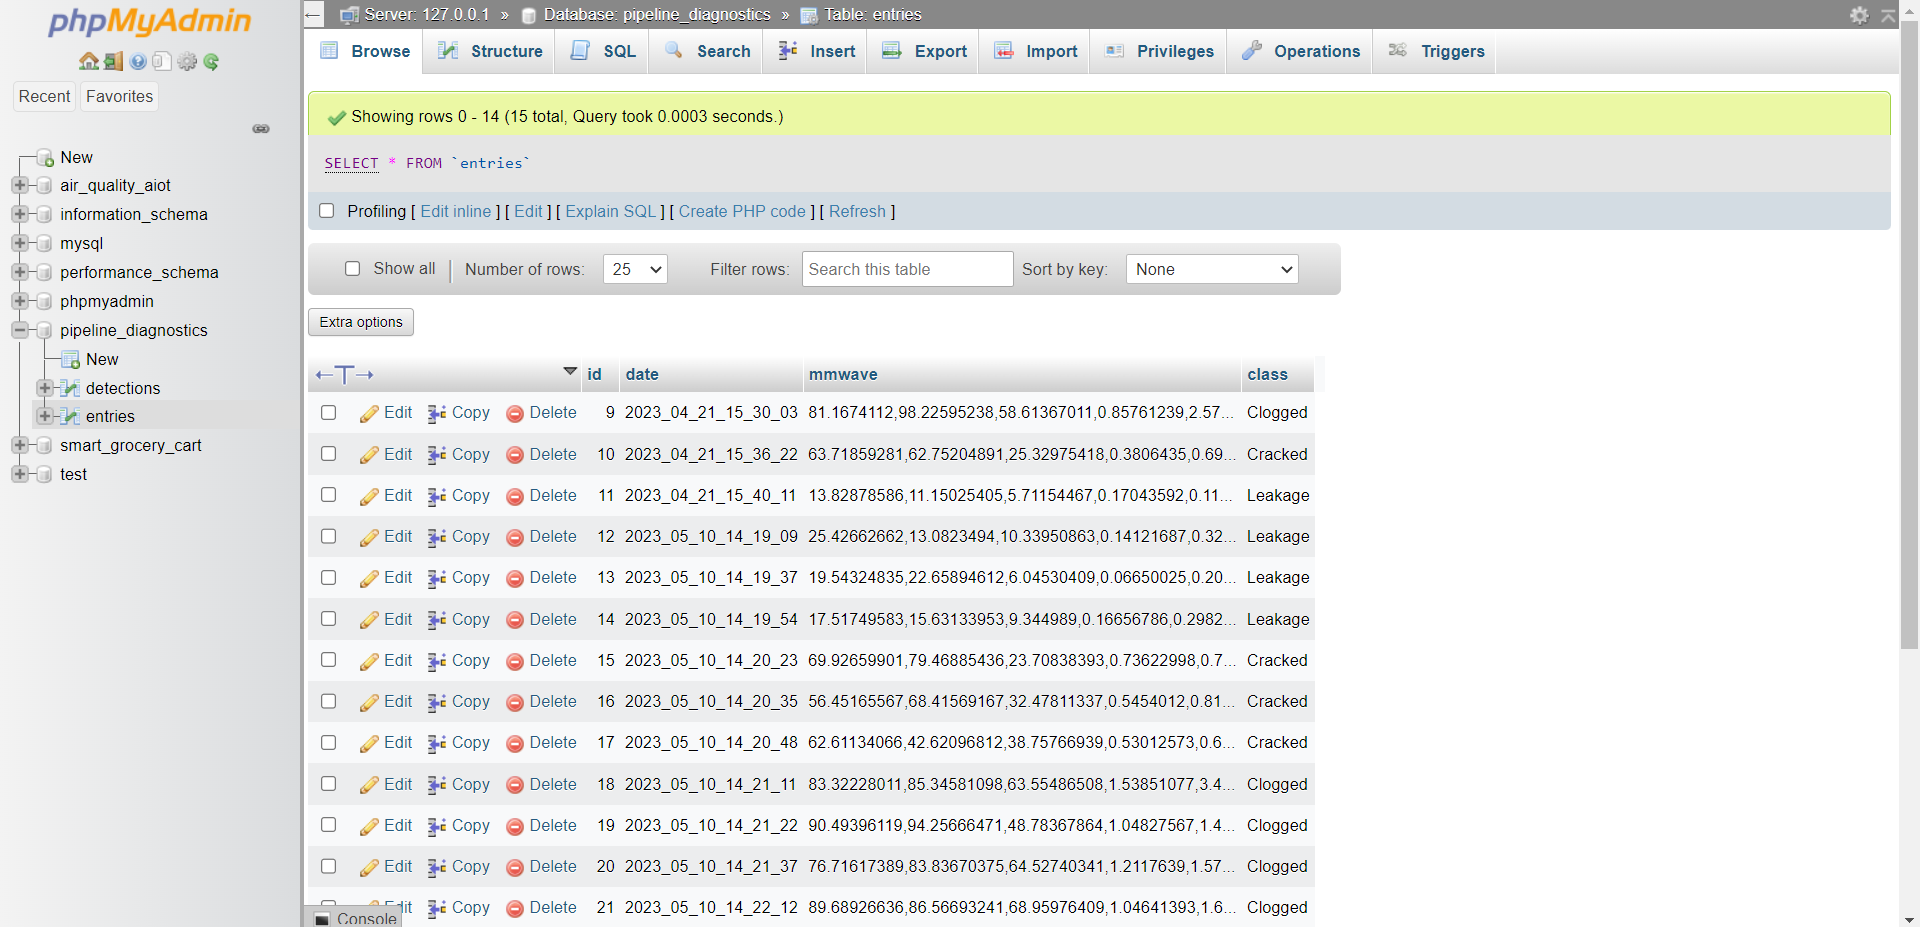Click the Refresh link next to the query
Viewport: 1920px width, 927px height.
tap(857, 211)
